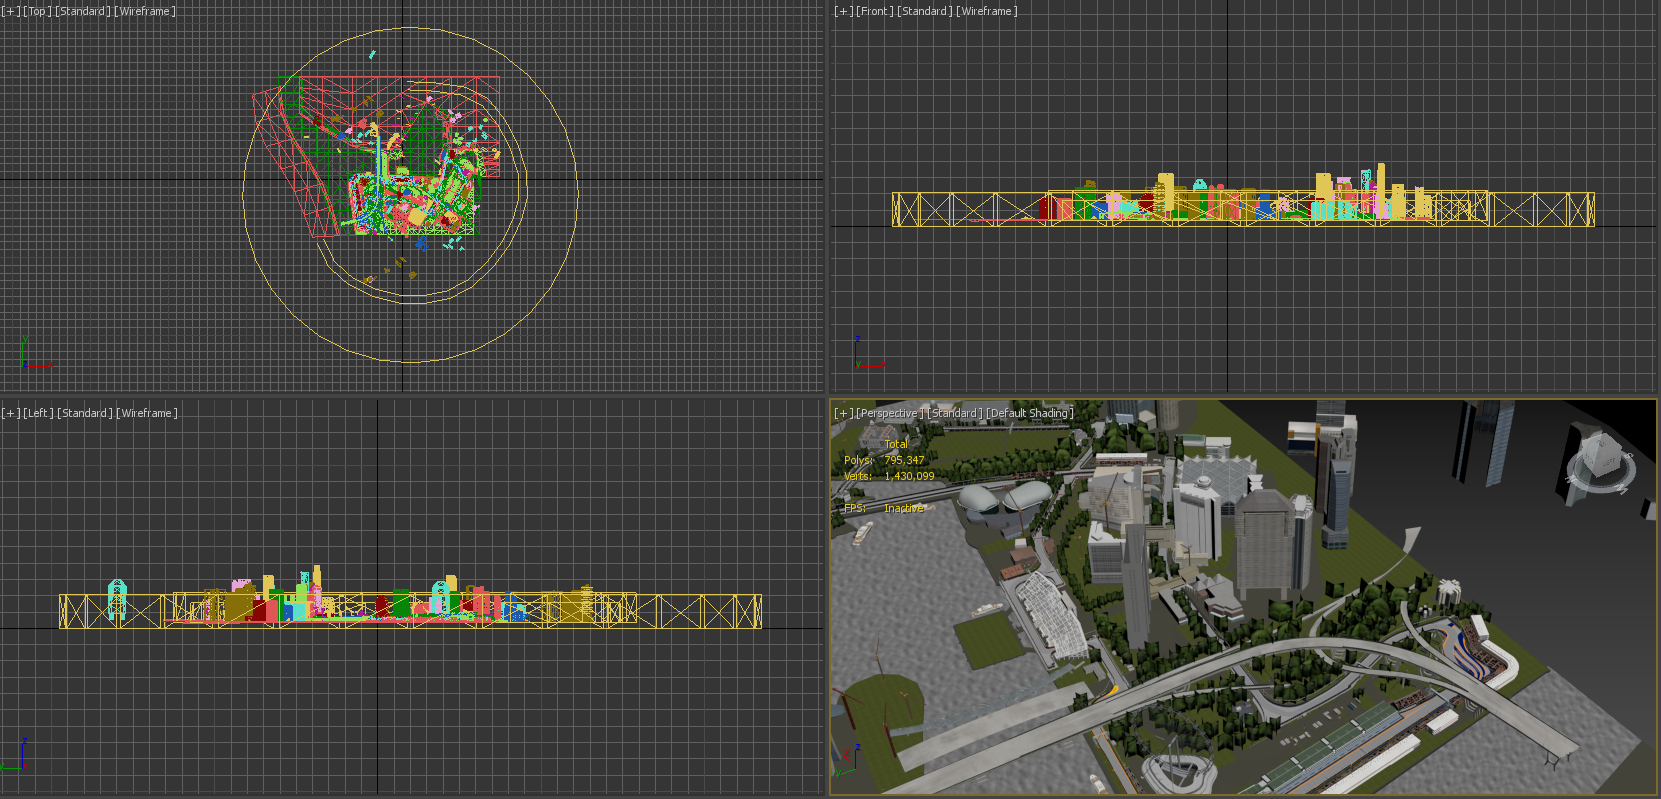Click [Standard] label in the Top viewport
Image resolution: width=1661 pixels, height=799 pixels.
click(83, 11)
